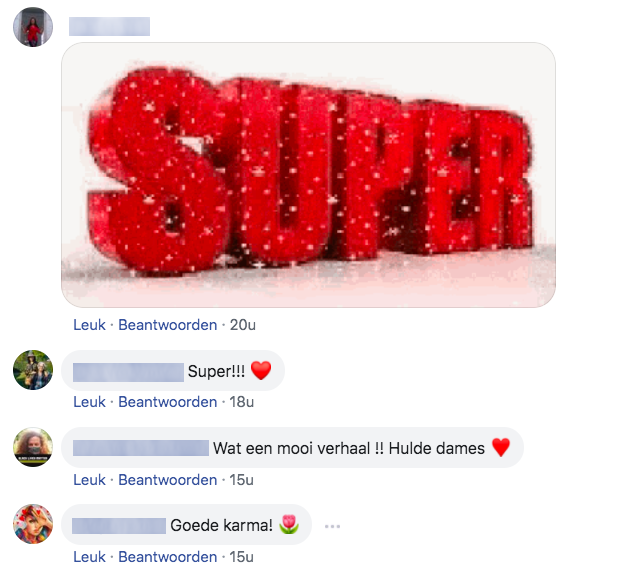621x572 pixels.
Task: Click Beantwoorden under the 'Goede karma!' comment
Action: coord(168,557)
